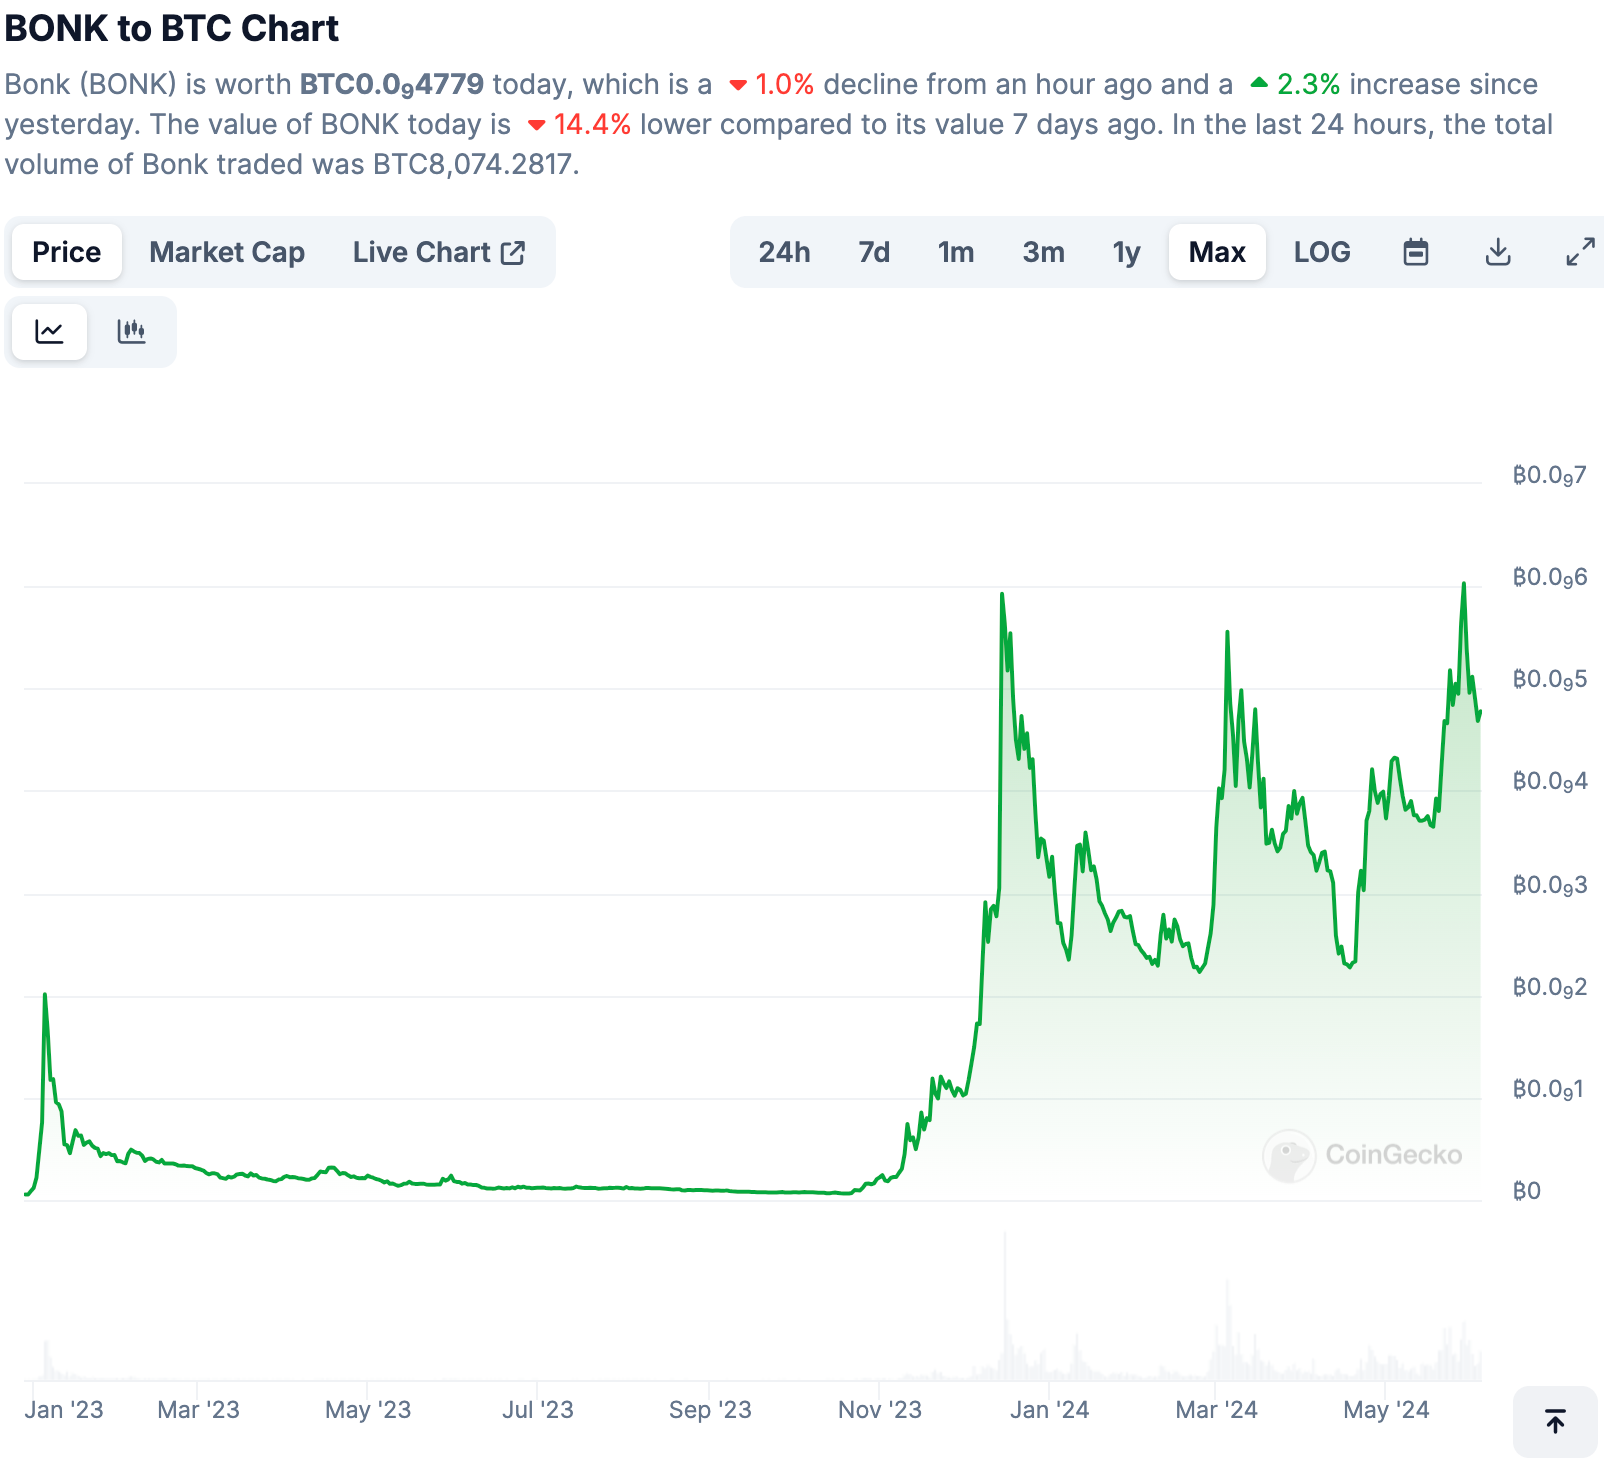Click the chart peak near late May 2024
This screenshot has width=1604, height=1466.
(x=1464, y=584)
